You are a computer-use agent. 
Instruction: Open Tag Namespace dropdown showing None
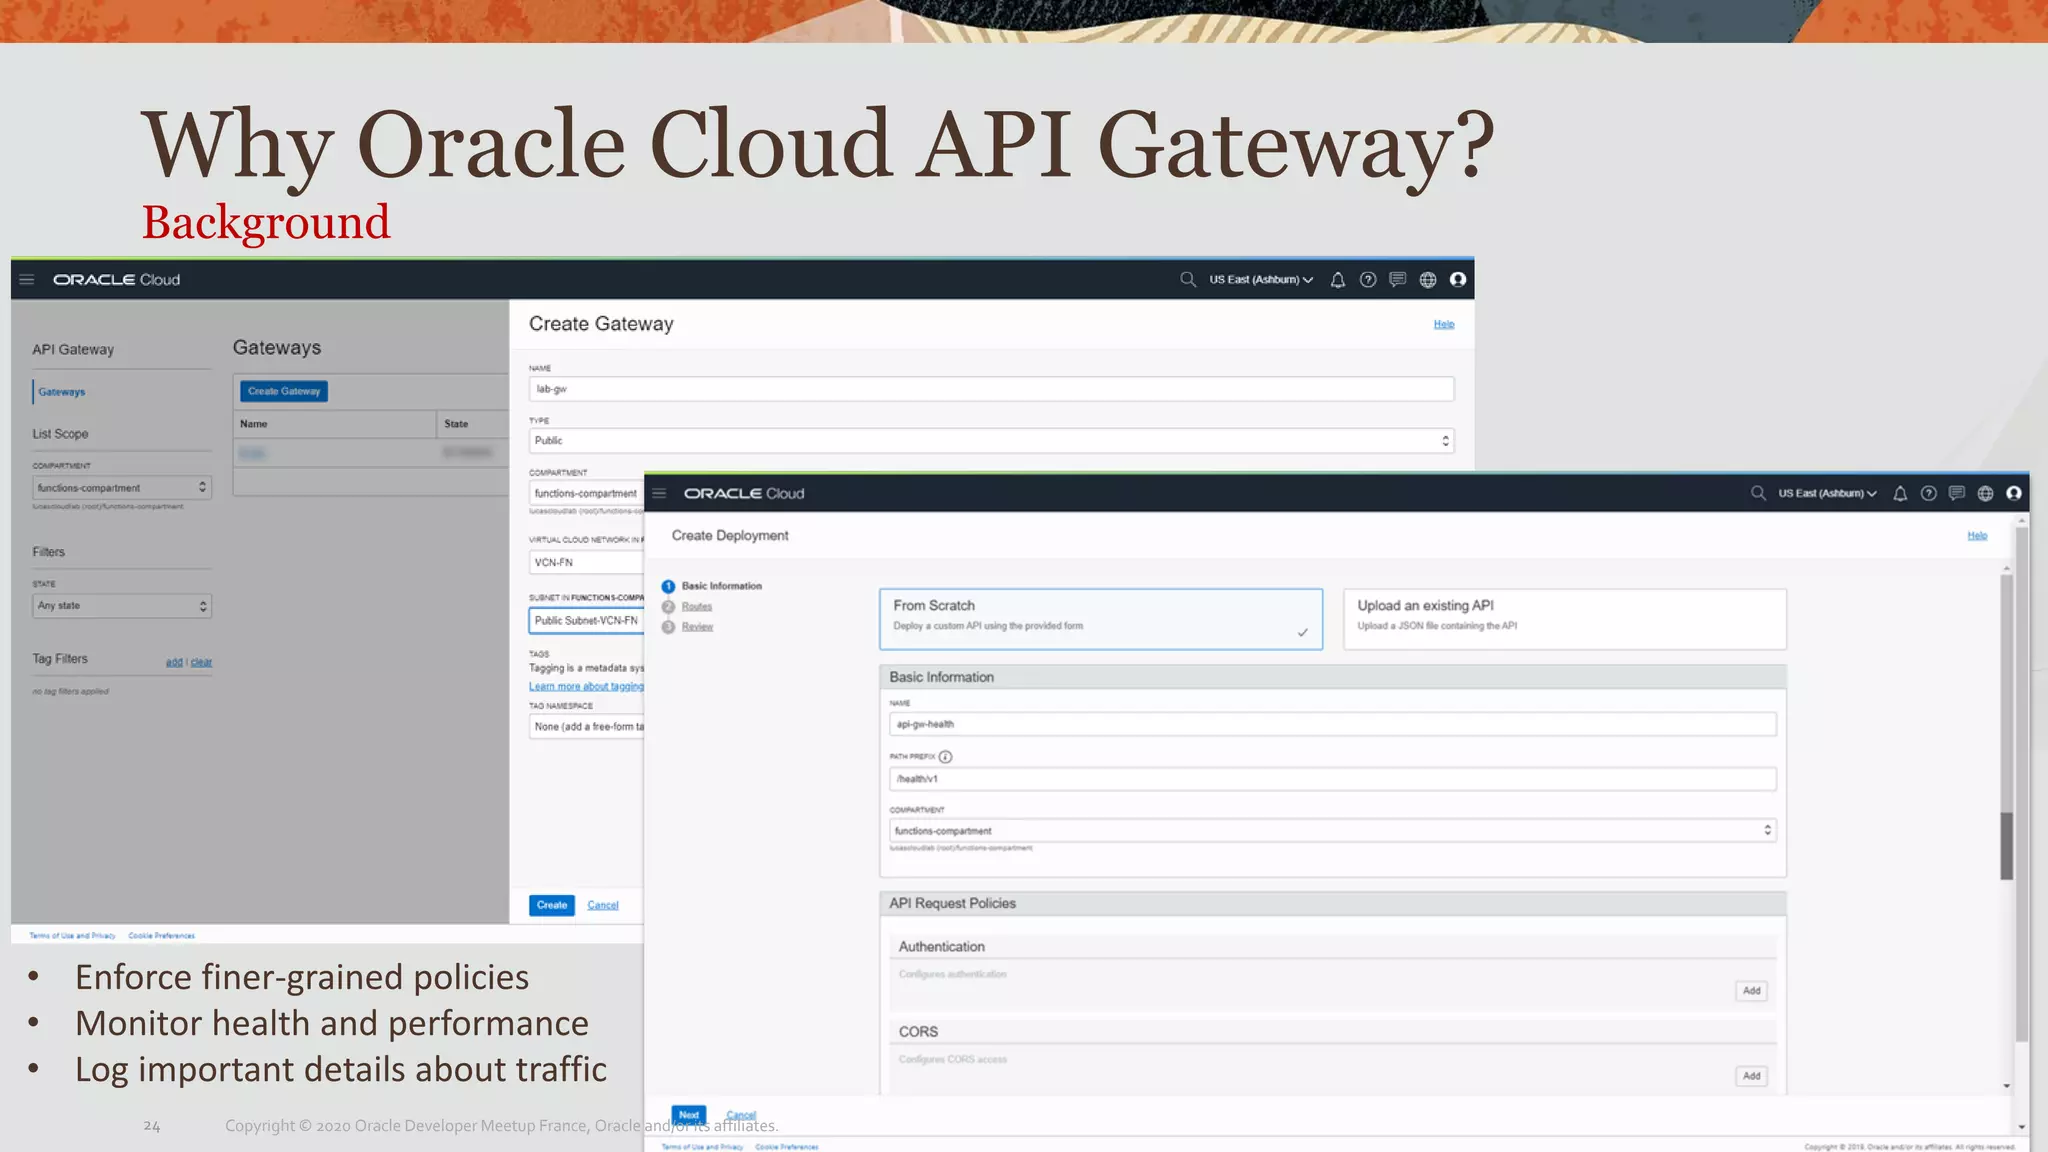point(587,727)
